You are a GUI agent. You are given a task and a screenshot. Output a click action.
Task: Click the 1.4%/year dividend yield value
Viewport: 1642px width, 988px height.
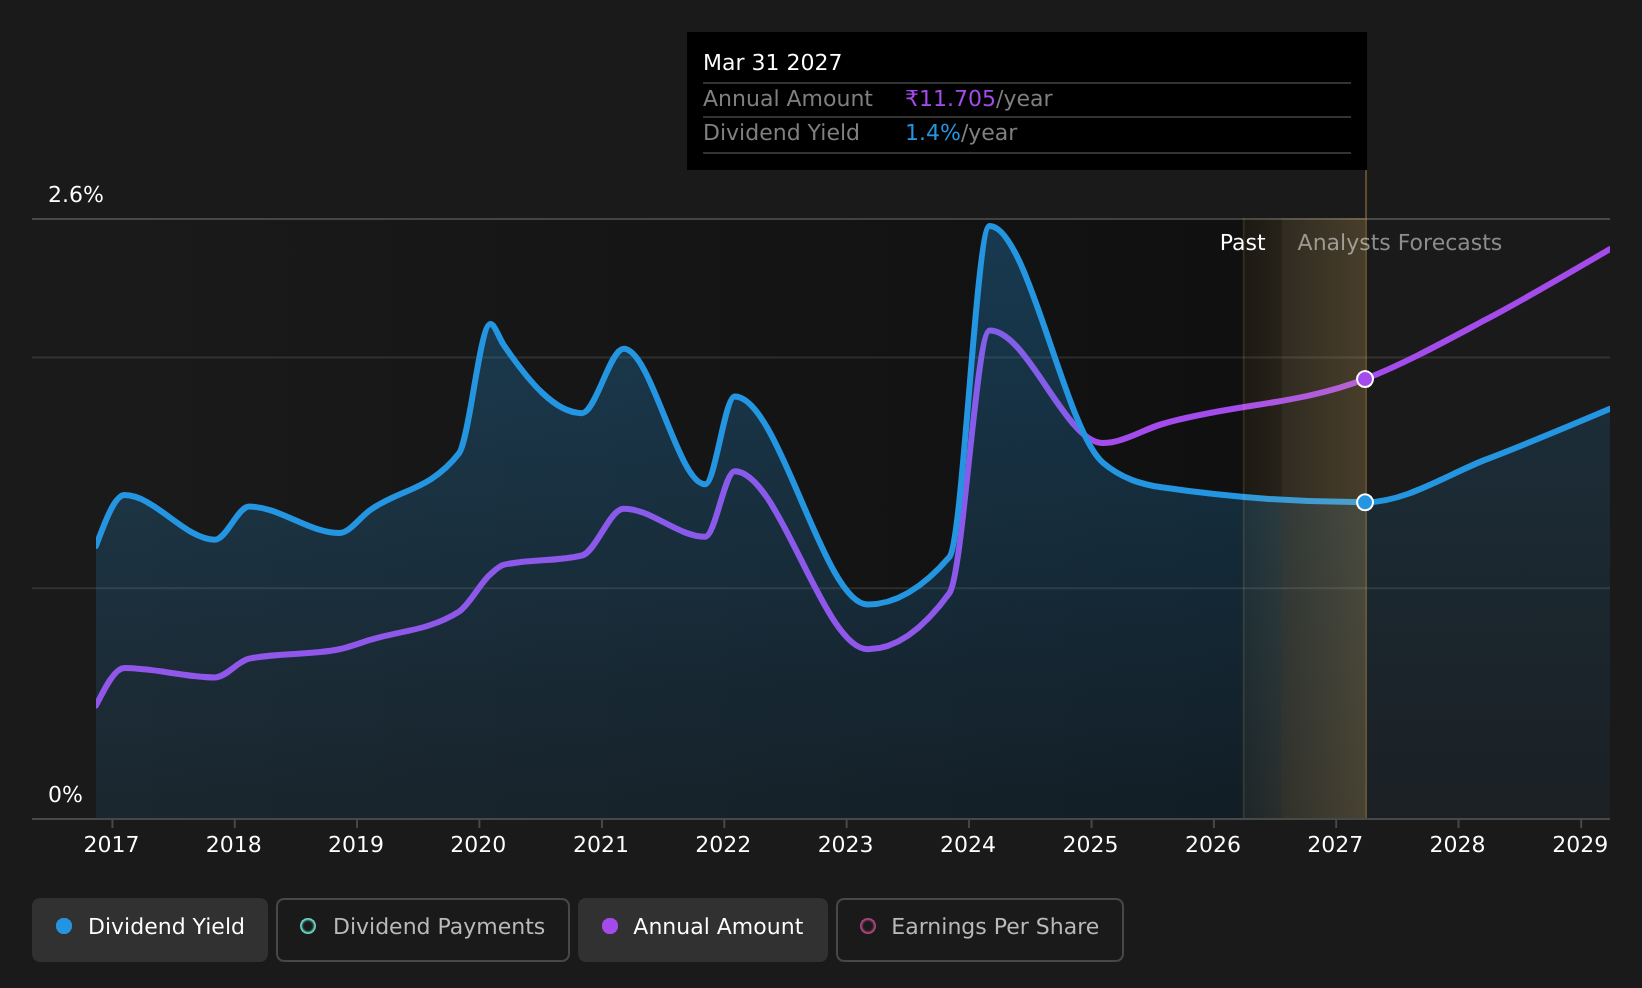coord(960,133)
